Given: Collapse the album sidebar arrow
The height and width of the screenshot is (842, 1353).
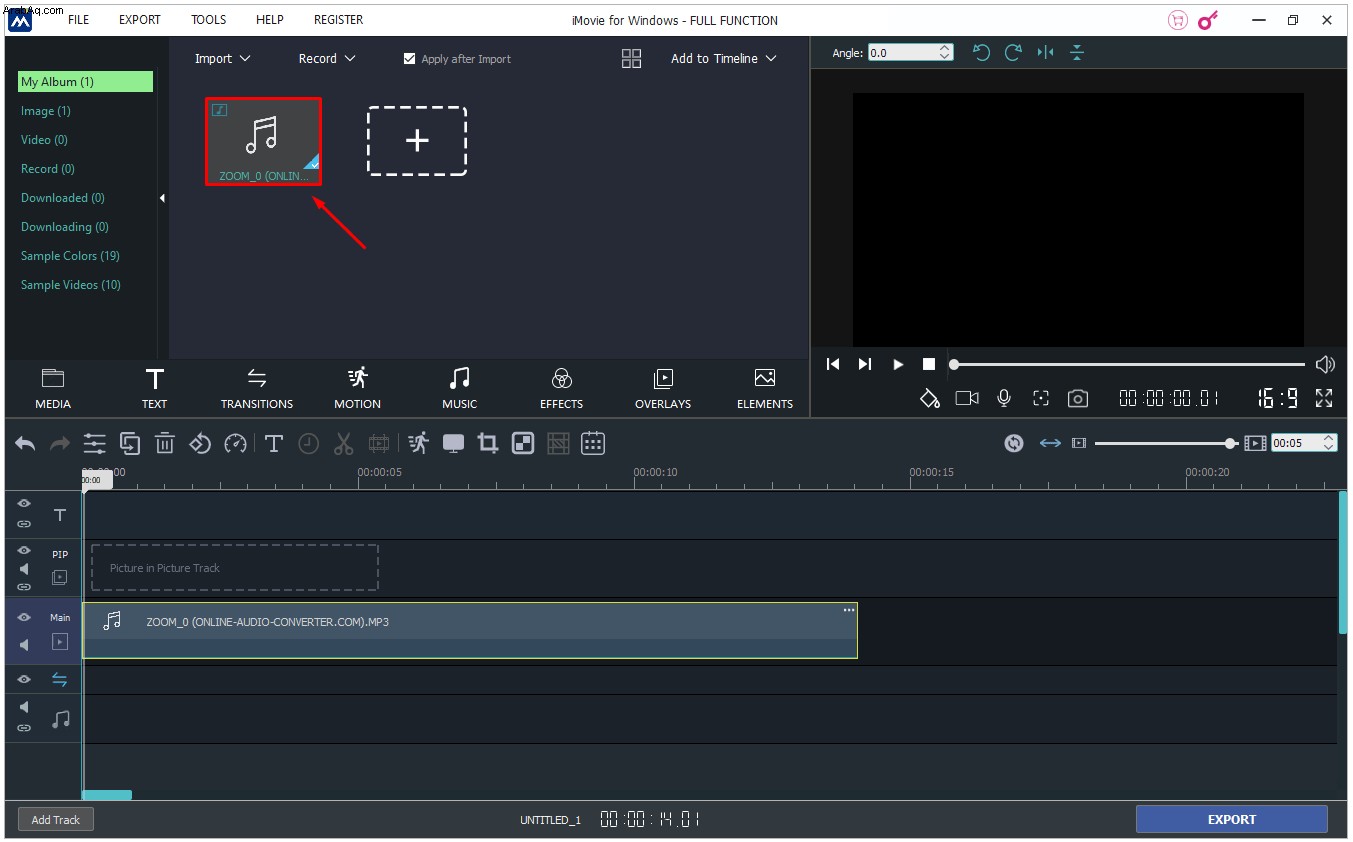Looking at the screenshot, I should coord(163,198).
